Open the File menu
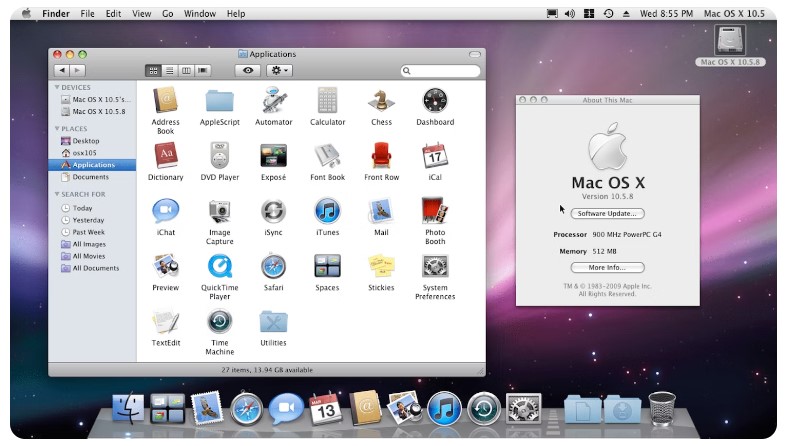The image size is (786, 446). [x=87, y=14]
